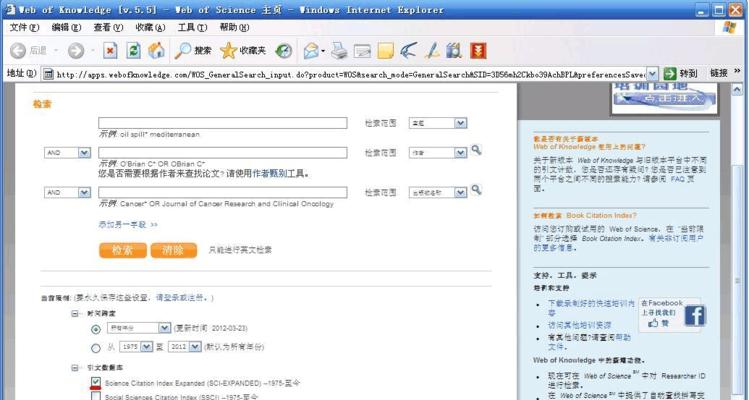Click the Forward arrow toolbar button
This screenshot has width=749, height=400.
(x=75, y=51)
